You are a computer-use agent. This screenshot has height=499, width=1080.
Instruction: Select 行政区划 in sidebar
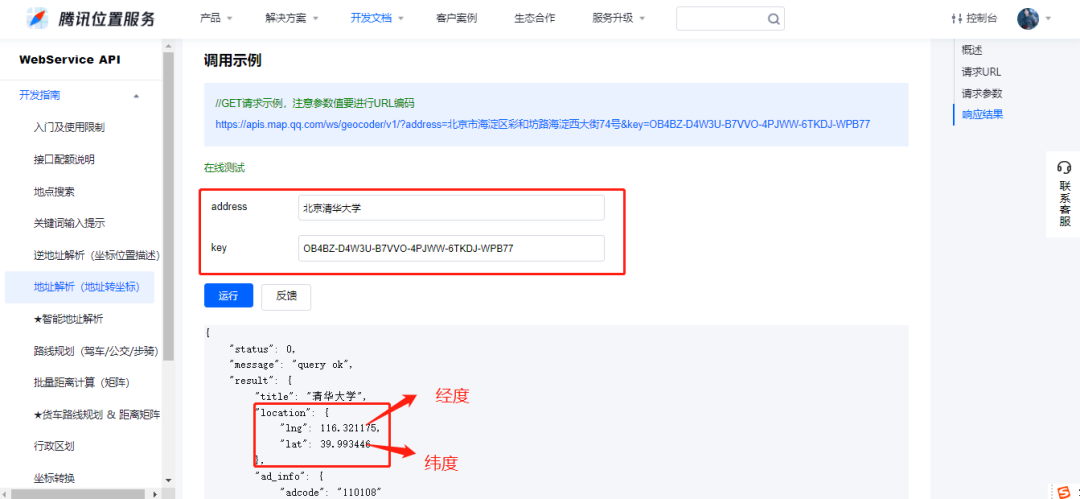click(54, 446)
